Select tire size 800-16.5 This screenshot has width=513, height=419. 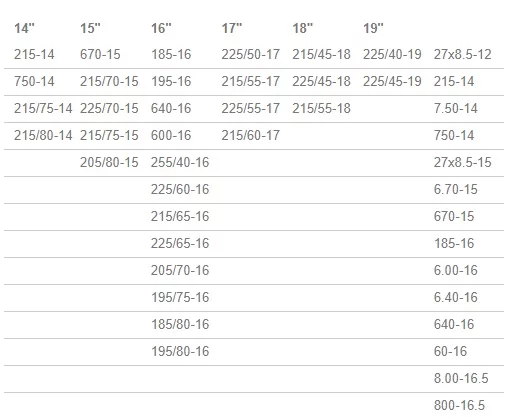[459, 405]
